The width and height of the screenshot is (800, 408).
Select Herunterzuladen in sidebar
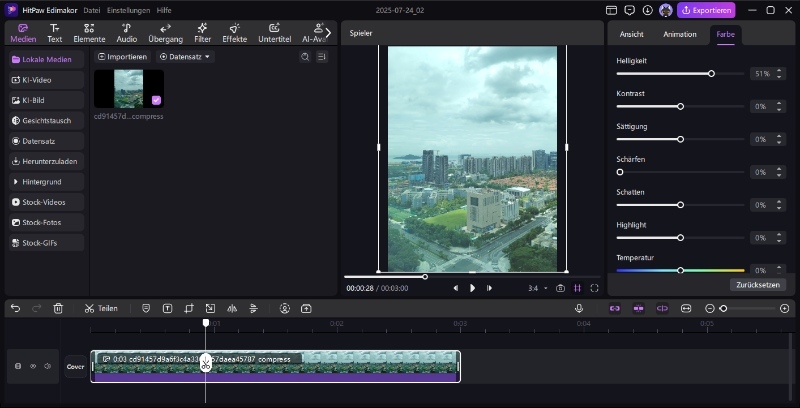[46, 162]
